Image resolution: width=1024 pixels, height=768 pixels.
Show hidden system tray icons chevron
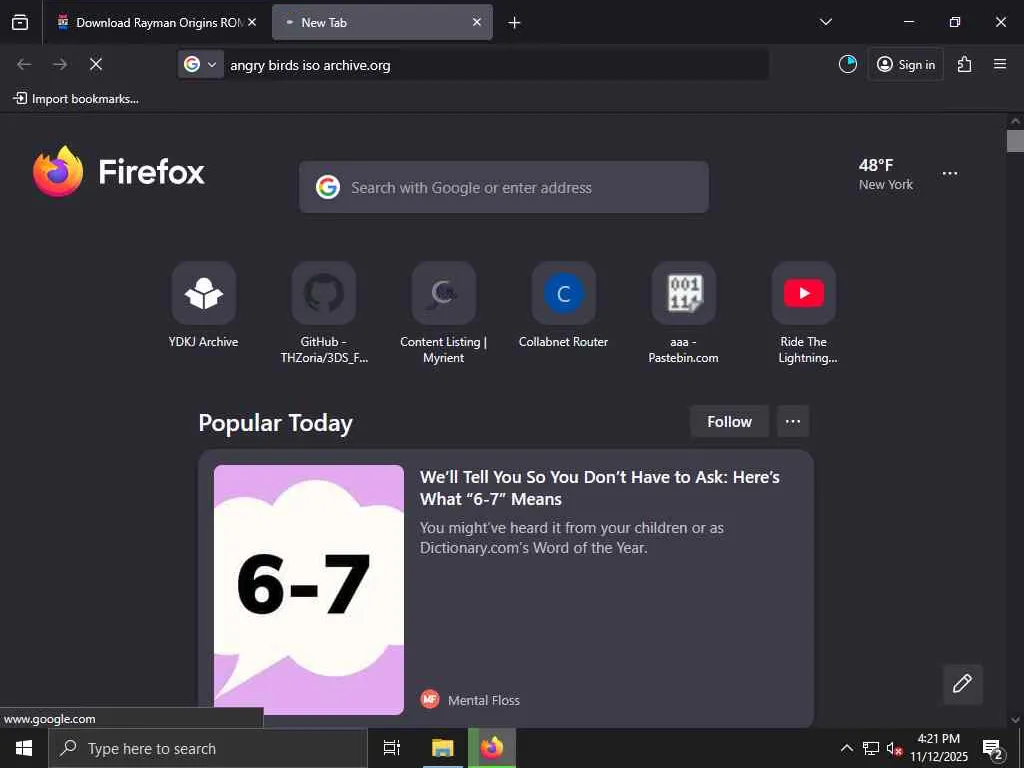(x=846, y=748)
